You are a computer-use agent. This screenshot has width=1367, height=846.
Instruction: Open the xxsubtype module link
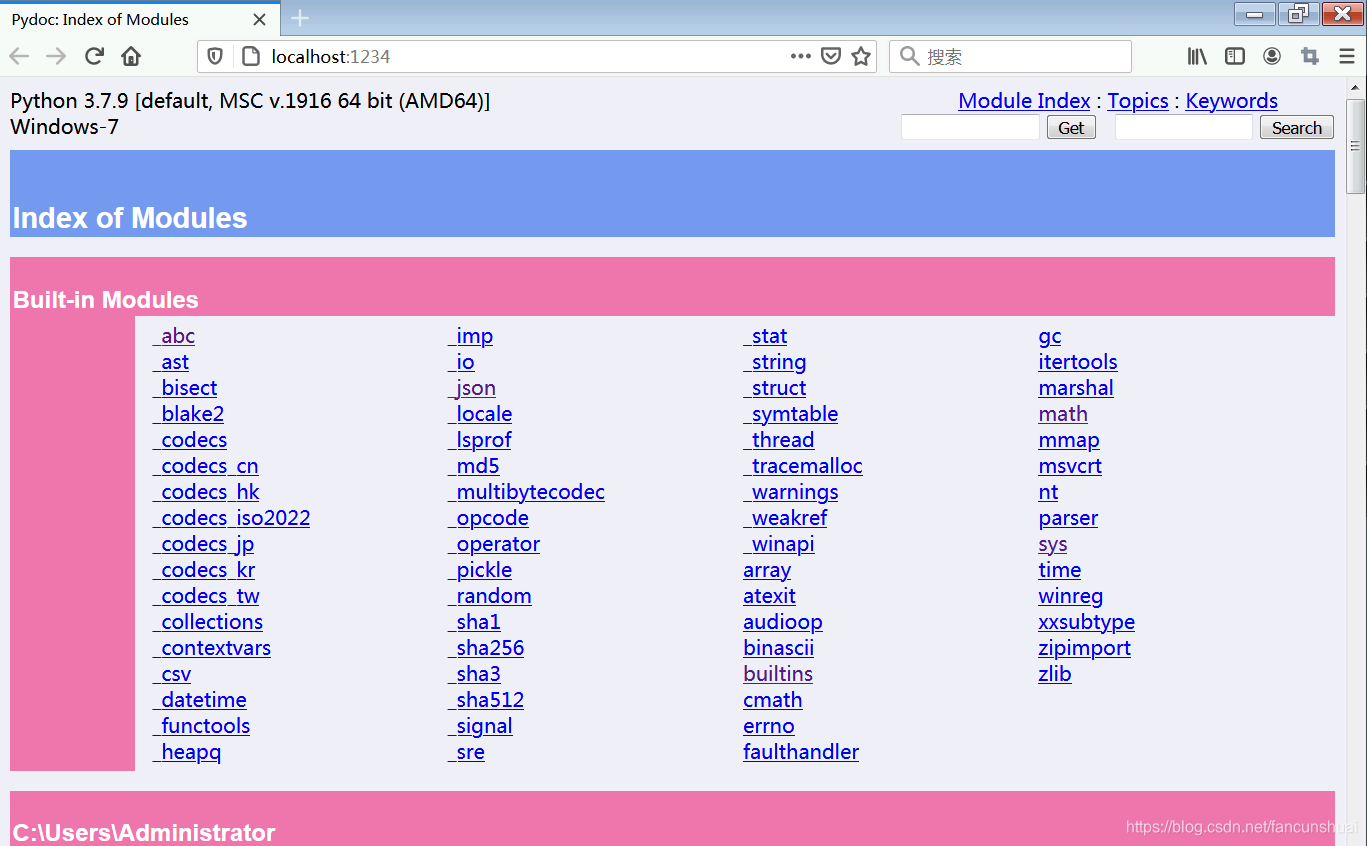pos(1086,622)
